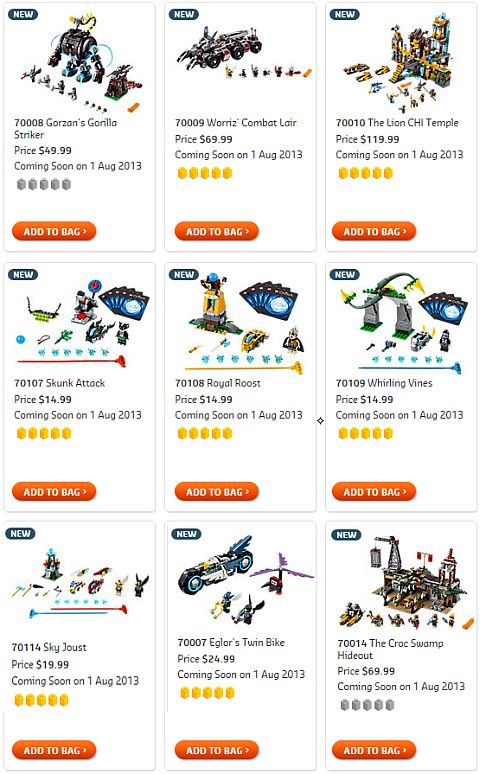Image resolution: width=480 pixels, height=774 pixels.
Task: Open the 70108 Royal Roost product link
Action: [218, 383]
